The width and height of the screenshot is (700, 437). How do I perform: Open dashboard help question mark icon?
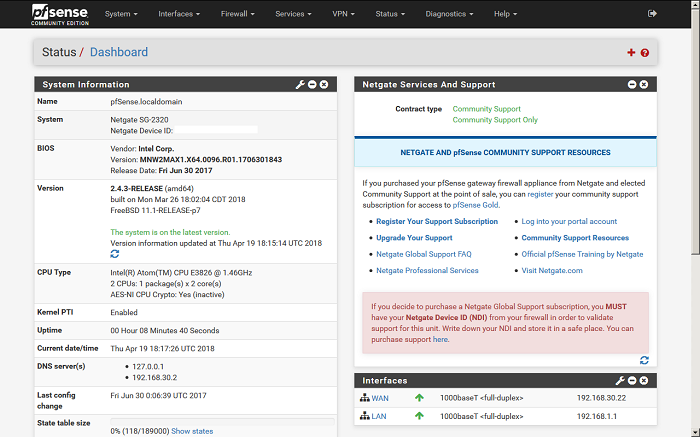coord(645,53)
